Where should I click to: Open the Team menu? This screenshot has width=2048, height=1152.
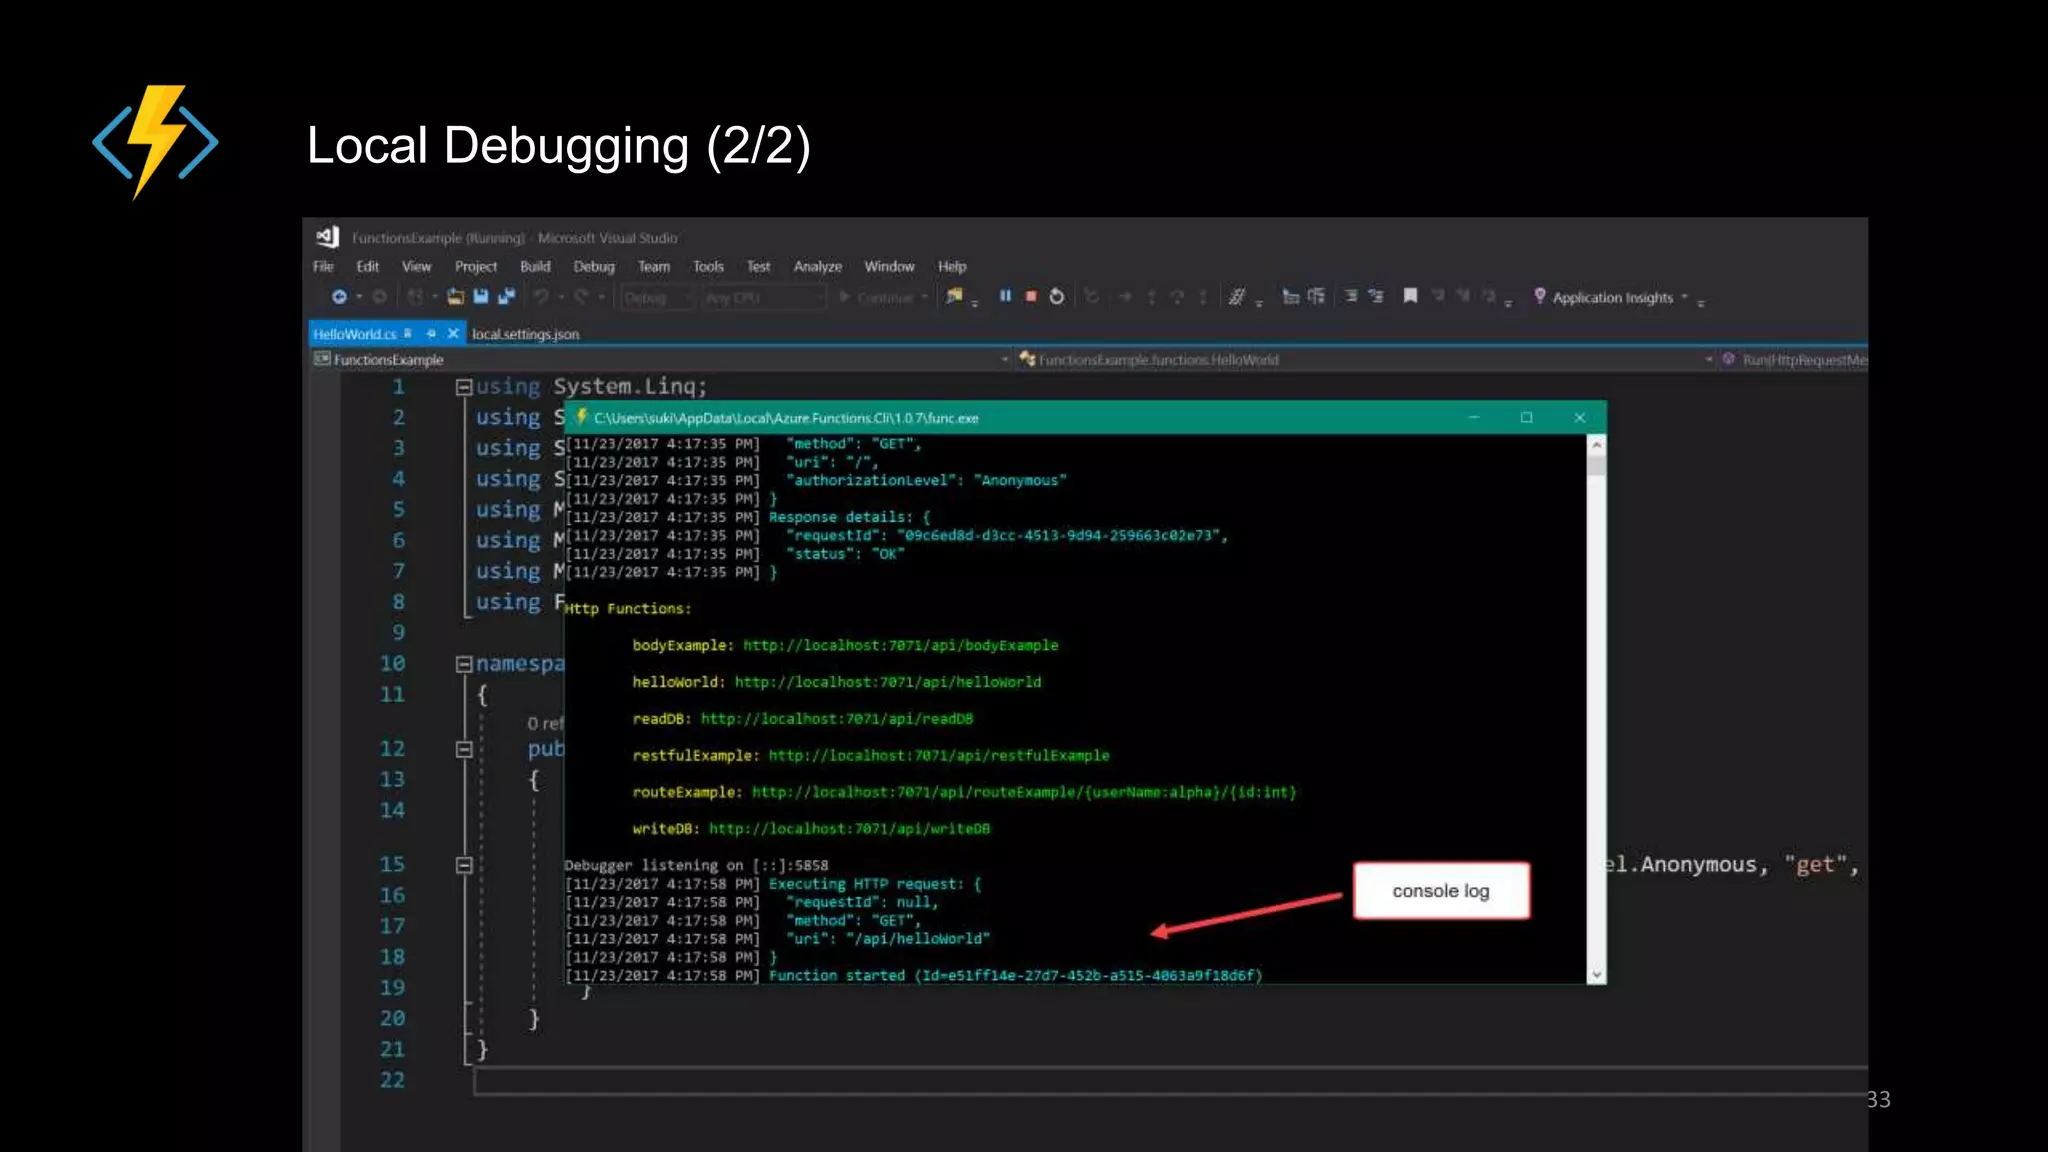pyautogui.click(x=654, y=267)
